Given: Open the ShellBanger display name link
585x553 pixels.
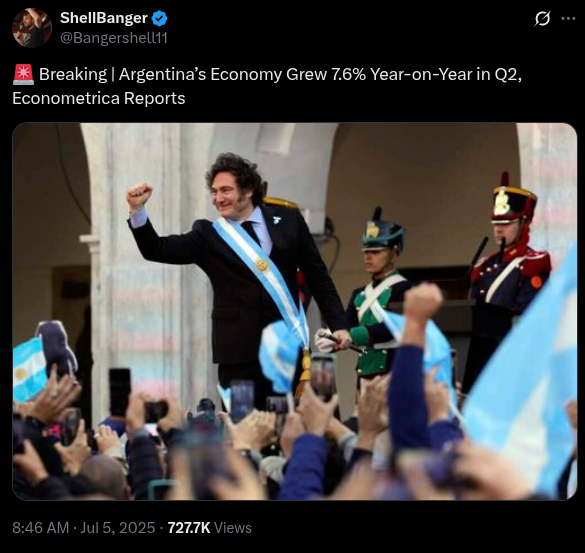Looking at the screenshot, I should coord(104,18).
